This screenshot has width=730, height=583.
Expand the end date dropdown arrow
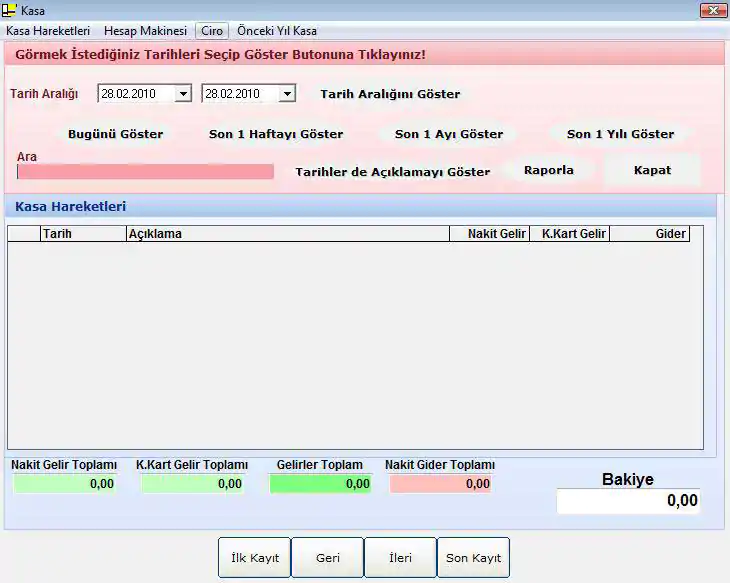point(287,94)
